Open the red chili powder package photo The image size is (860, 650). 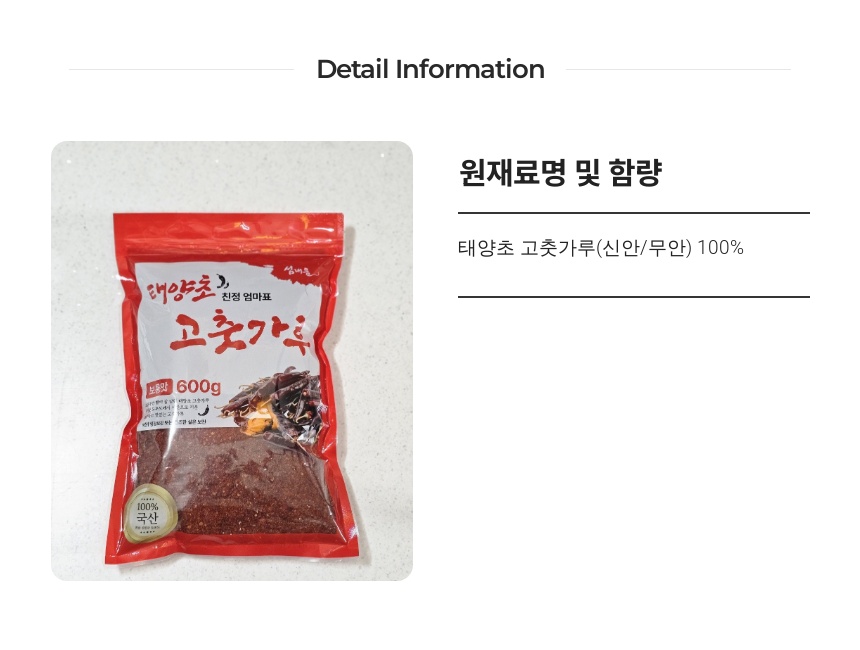[231, 361]
